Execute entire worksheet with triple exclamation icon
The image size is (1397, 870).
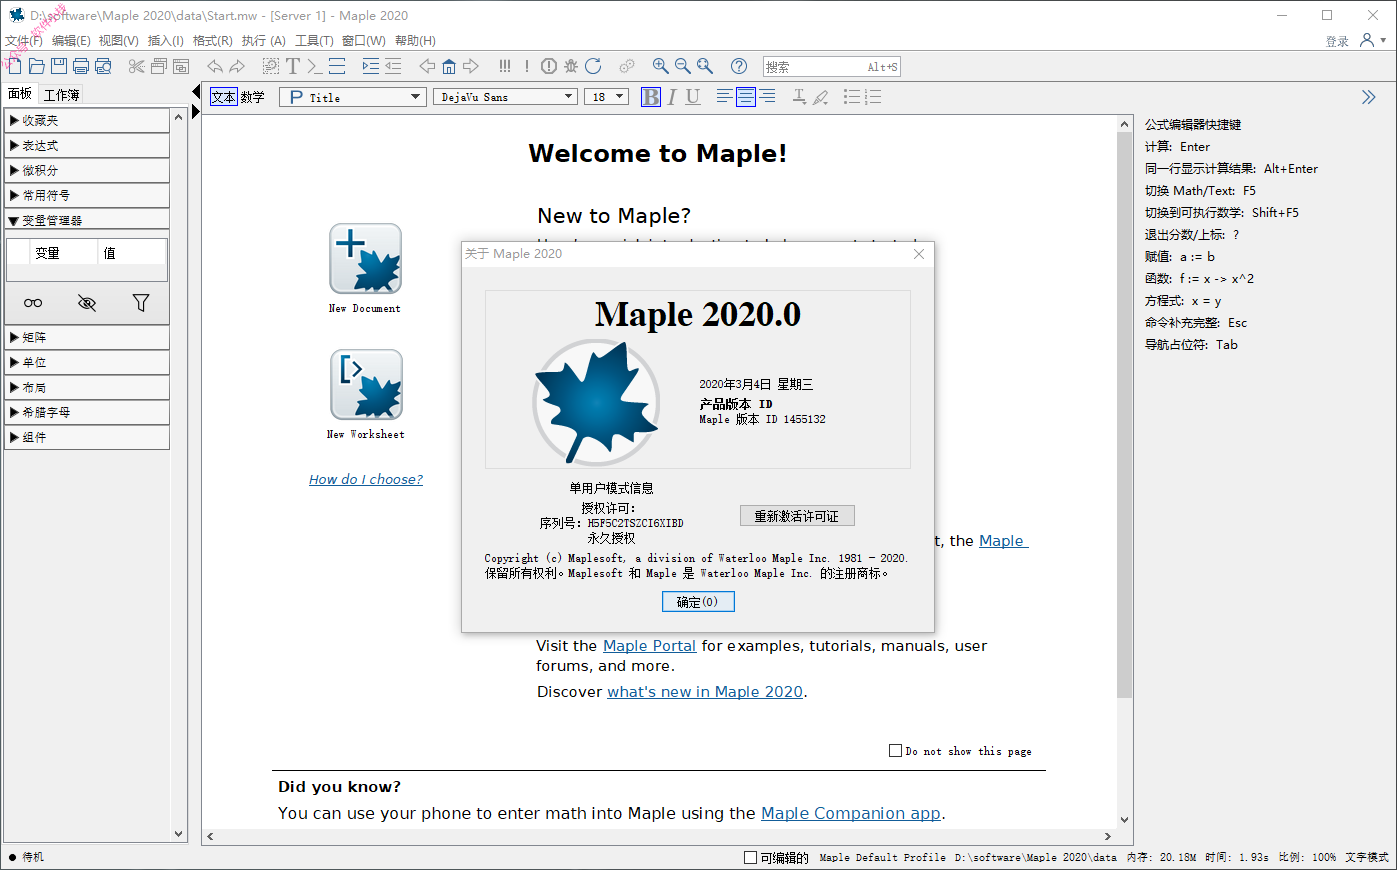click(505, 66)
